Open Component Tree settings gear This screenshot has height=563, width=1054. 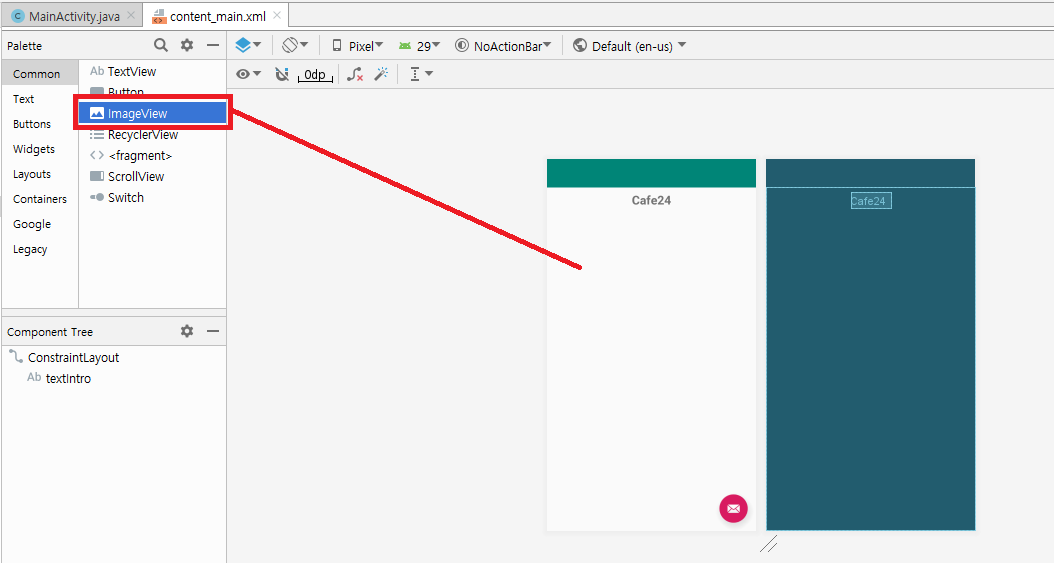pos(187,331)
